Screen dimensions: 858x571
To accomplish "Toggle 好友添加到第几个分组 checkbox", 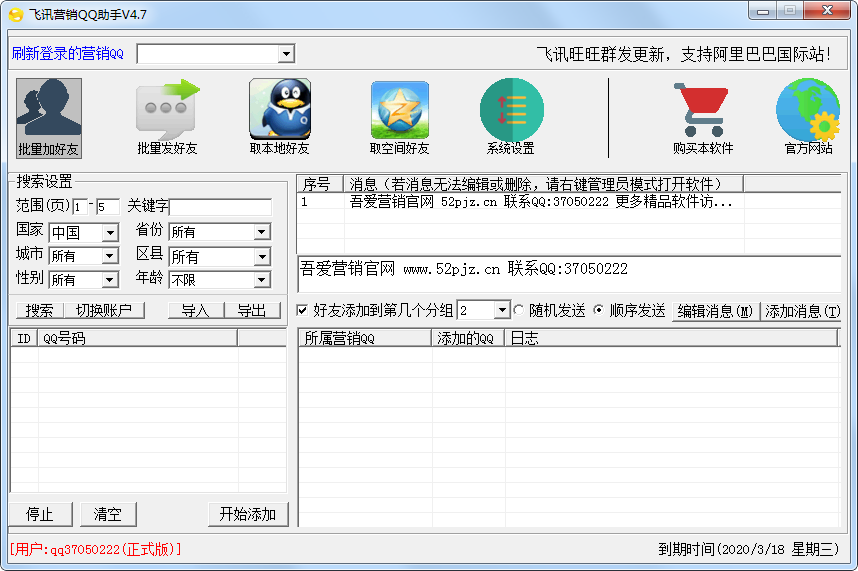I will (x=304, y=311).
